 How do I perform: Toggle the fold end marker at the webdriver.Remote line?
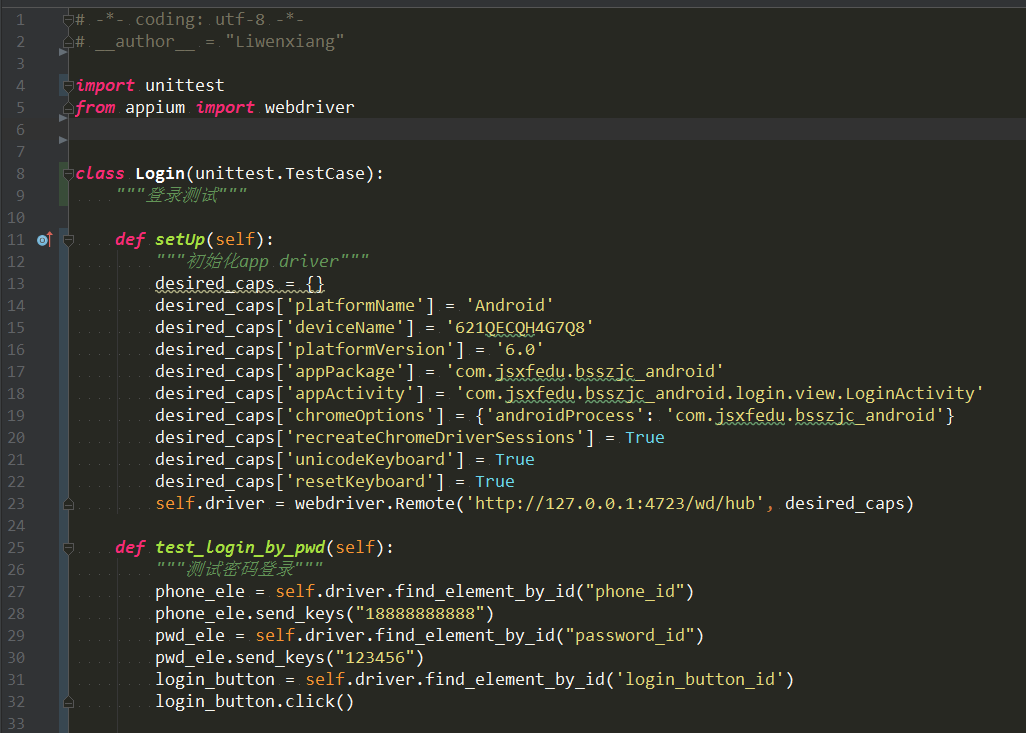(x=68, y=505)
